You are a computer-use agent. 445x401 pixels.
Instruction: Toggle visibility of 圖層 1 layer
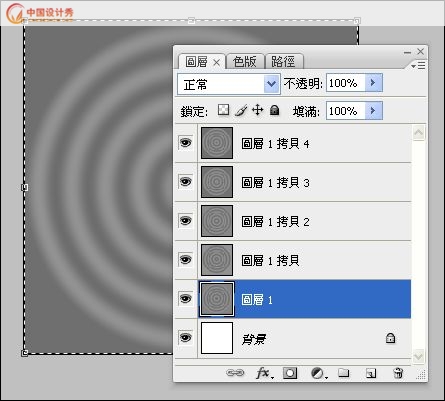185,299
